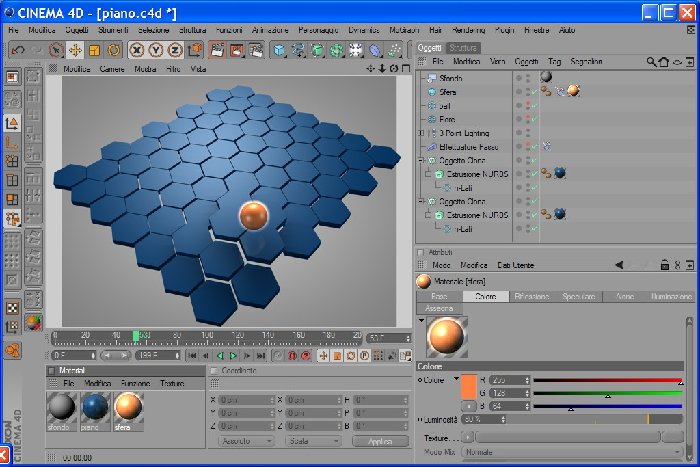700x467 pixels.
Task: Toggle rotation keyframe recording icon
Action: pyautogui.click(x=351, y=356)
